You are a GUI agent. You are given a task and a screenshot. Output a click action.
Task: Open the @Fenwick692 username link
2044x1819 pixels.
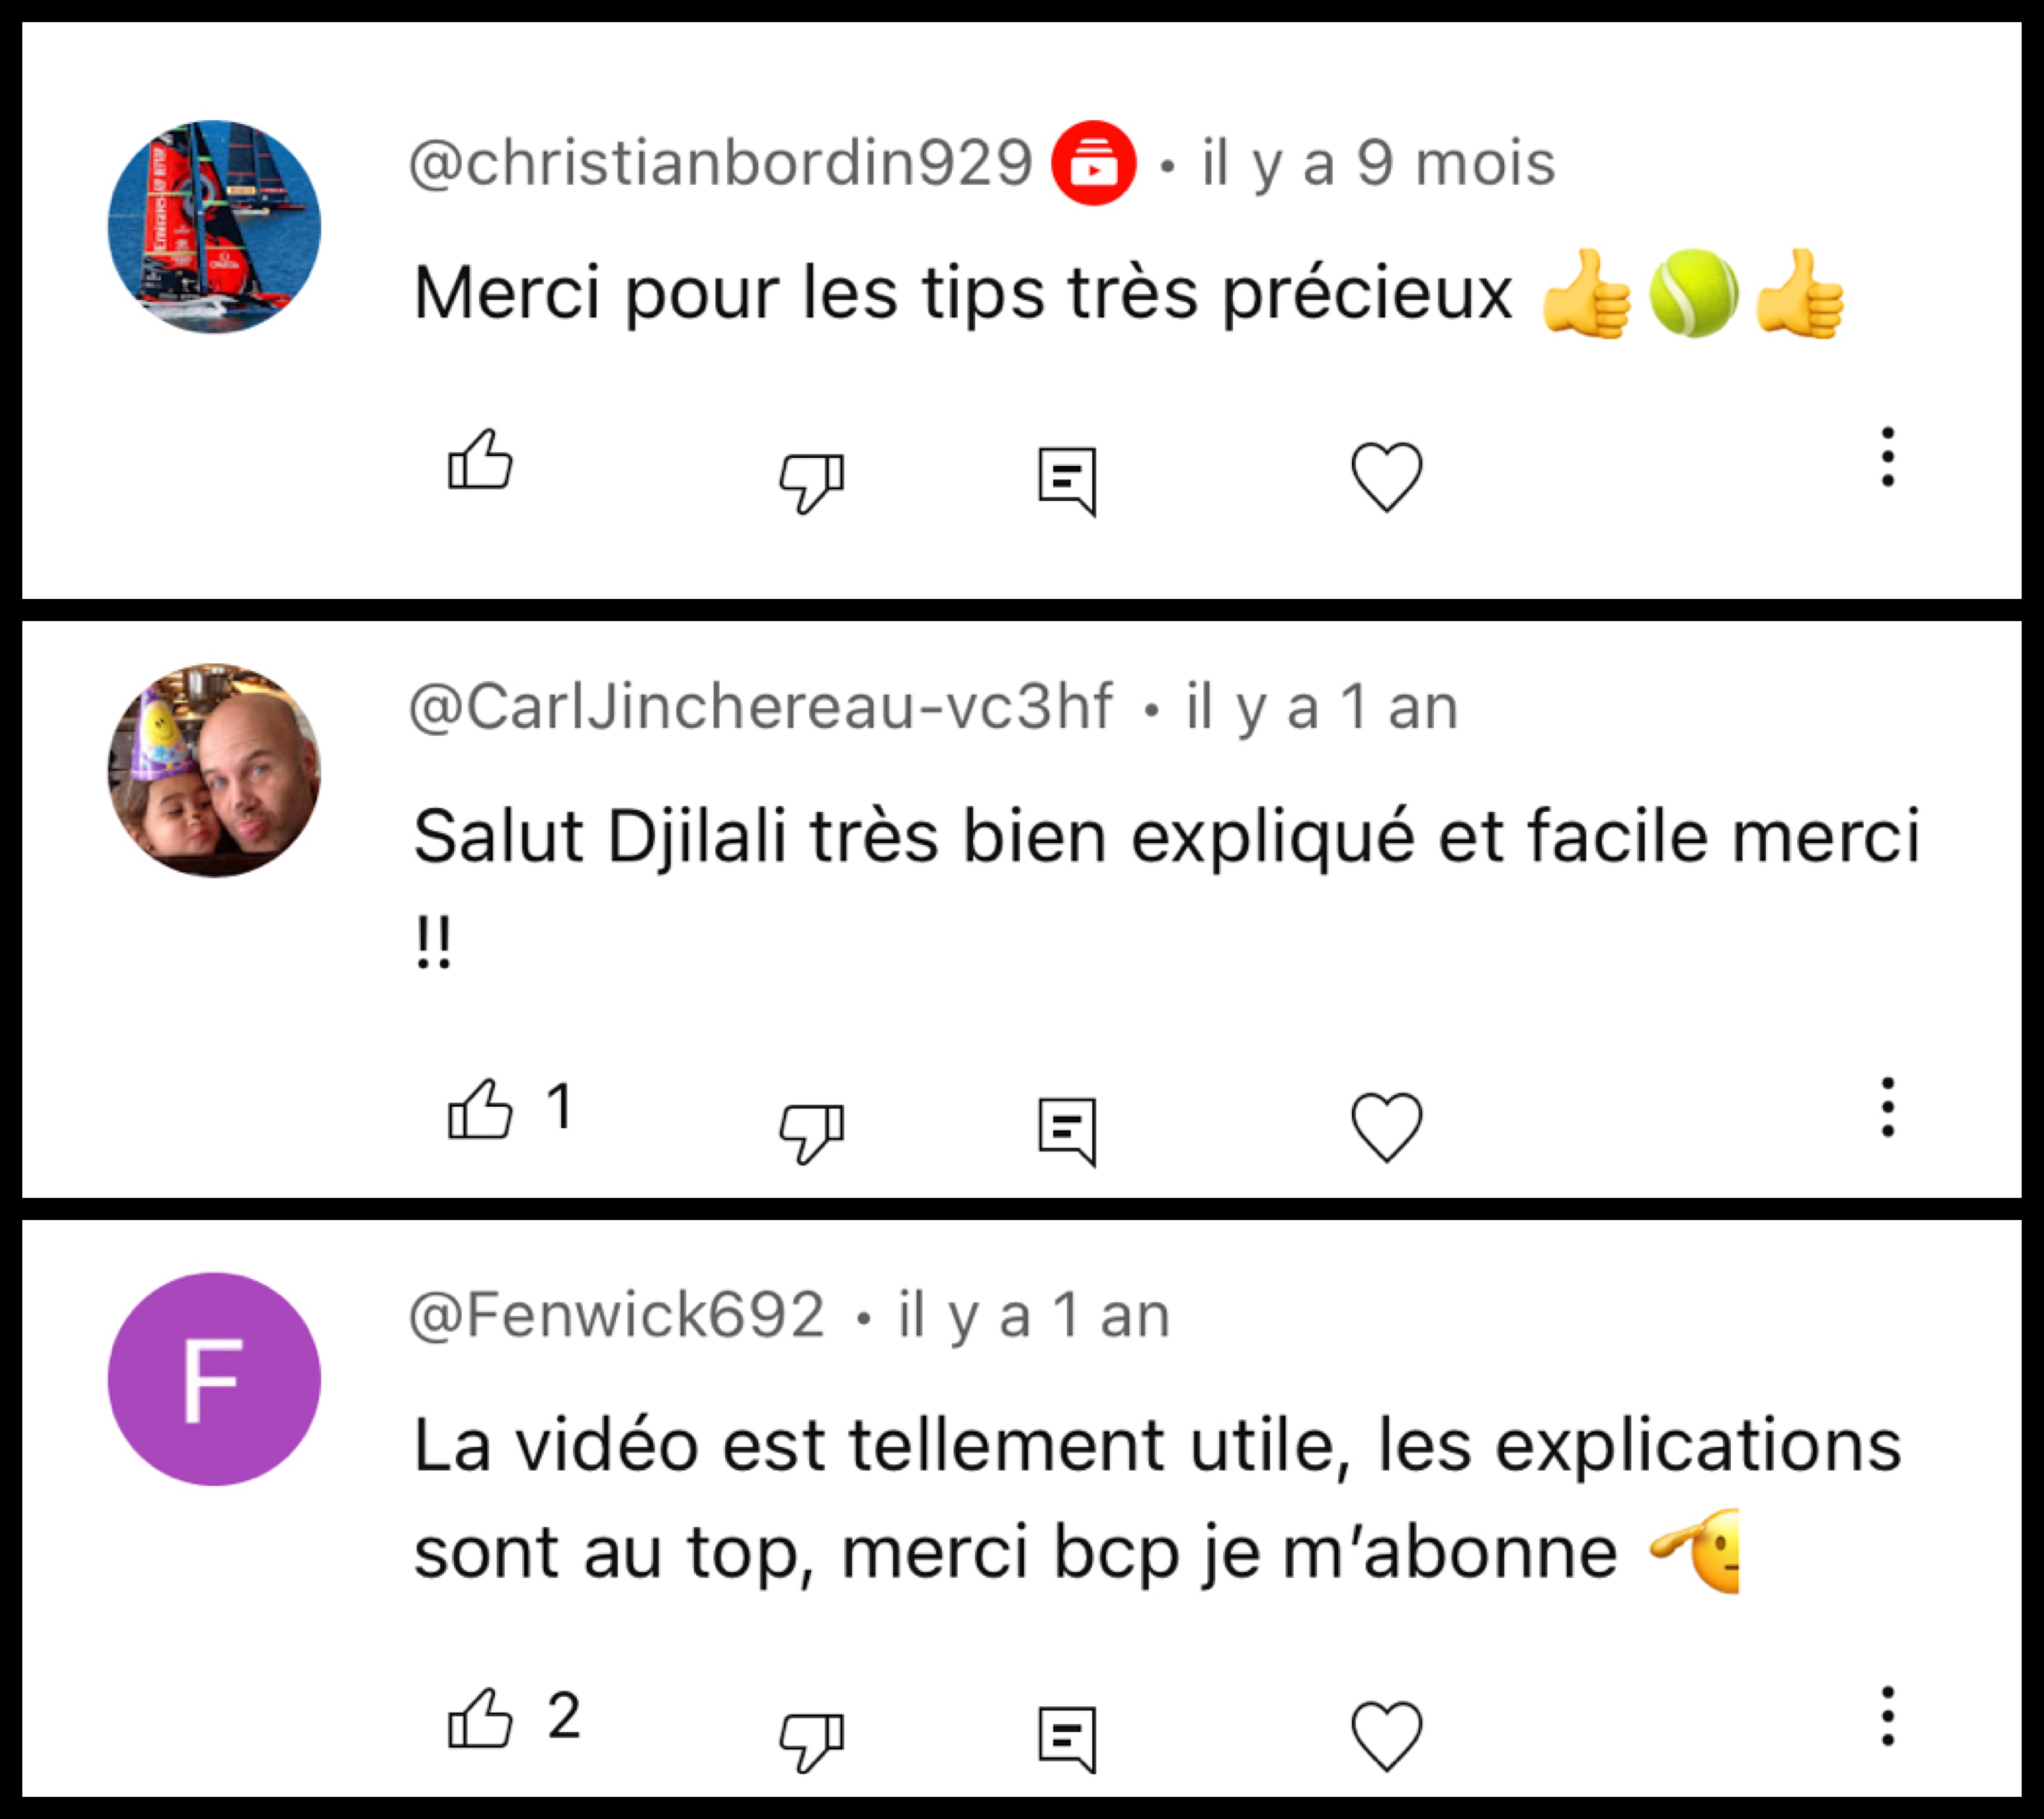click(x=616, y=1314)
